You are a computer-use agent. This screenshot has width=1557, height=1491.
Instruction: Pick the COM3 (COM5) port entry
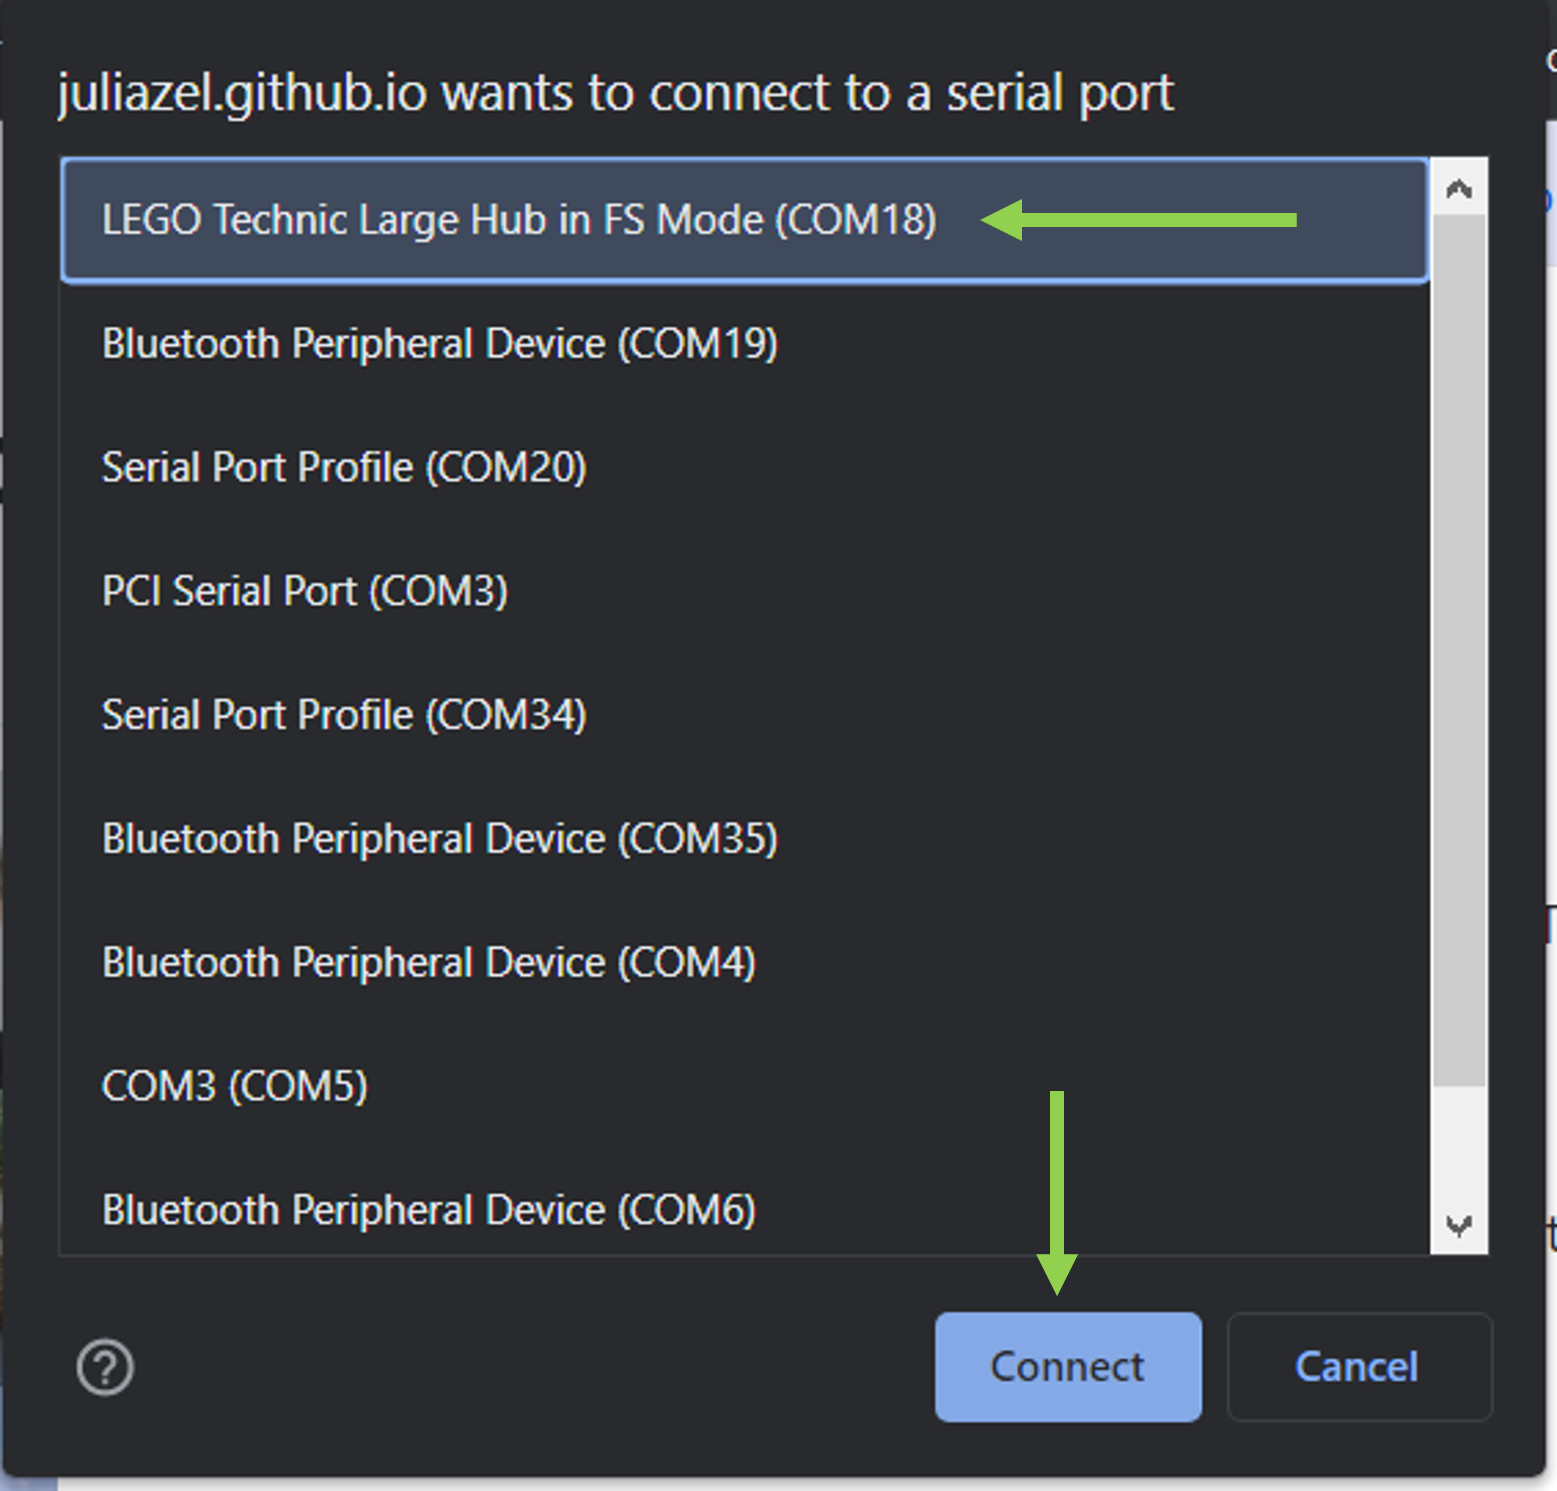[235, 1086]
